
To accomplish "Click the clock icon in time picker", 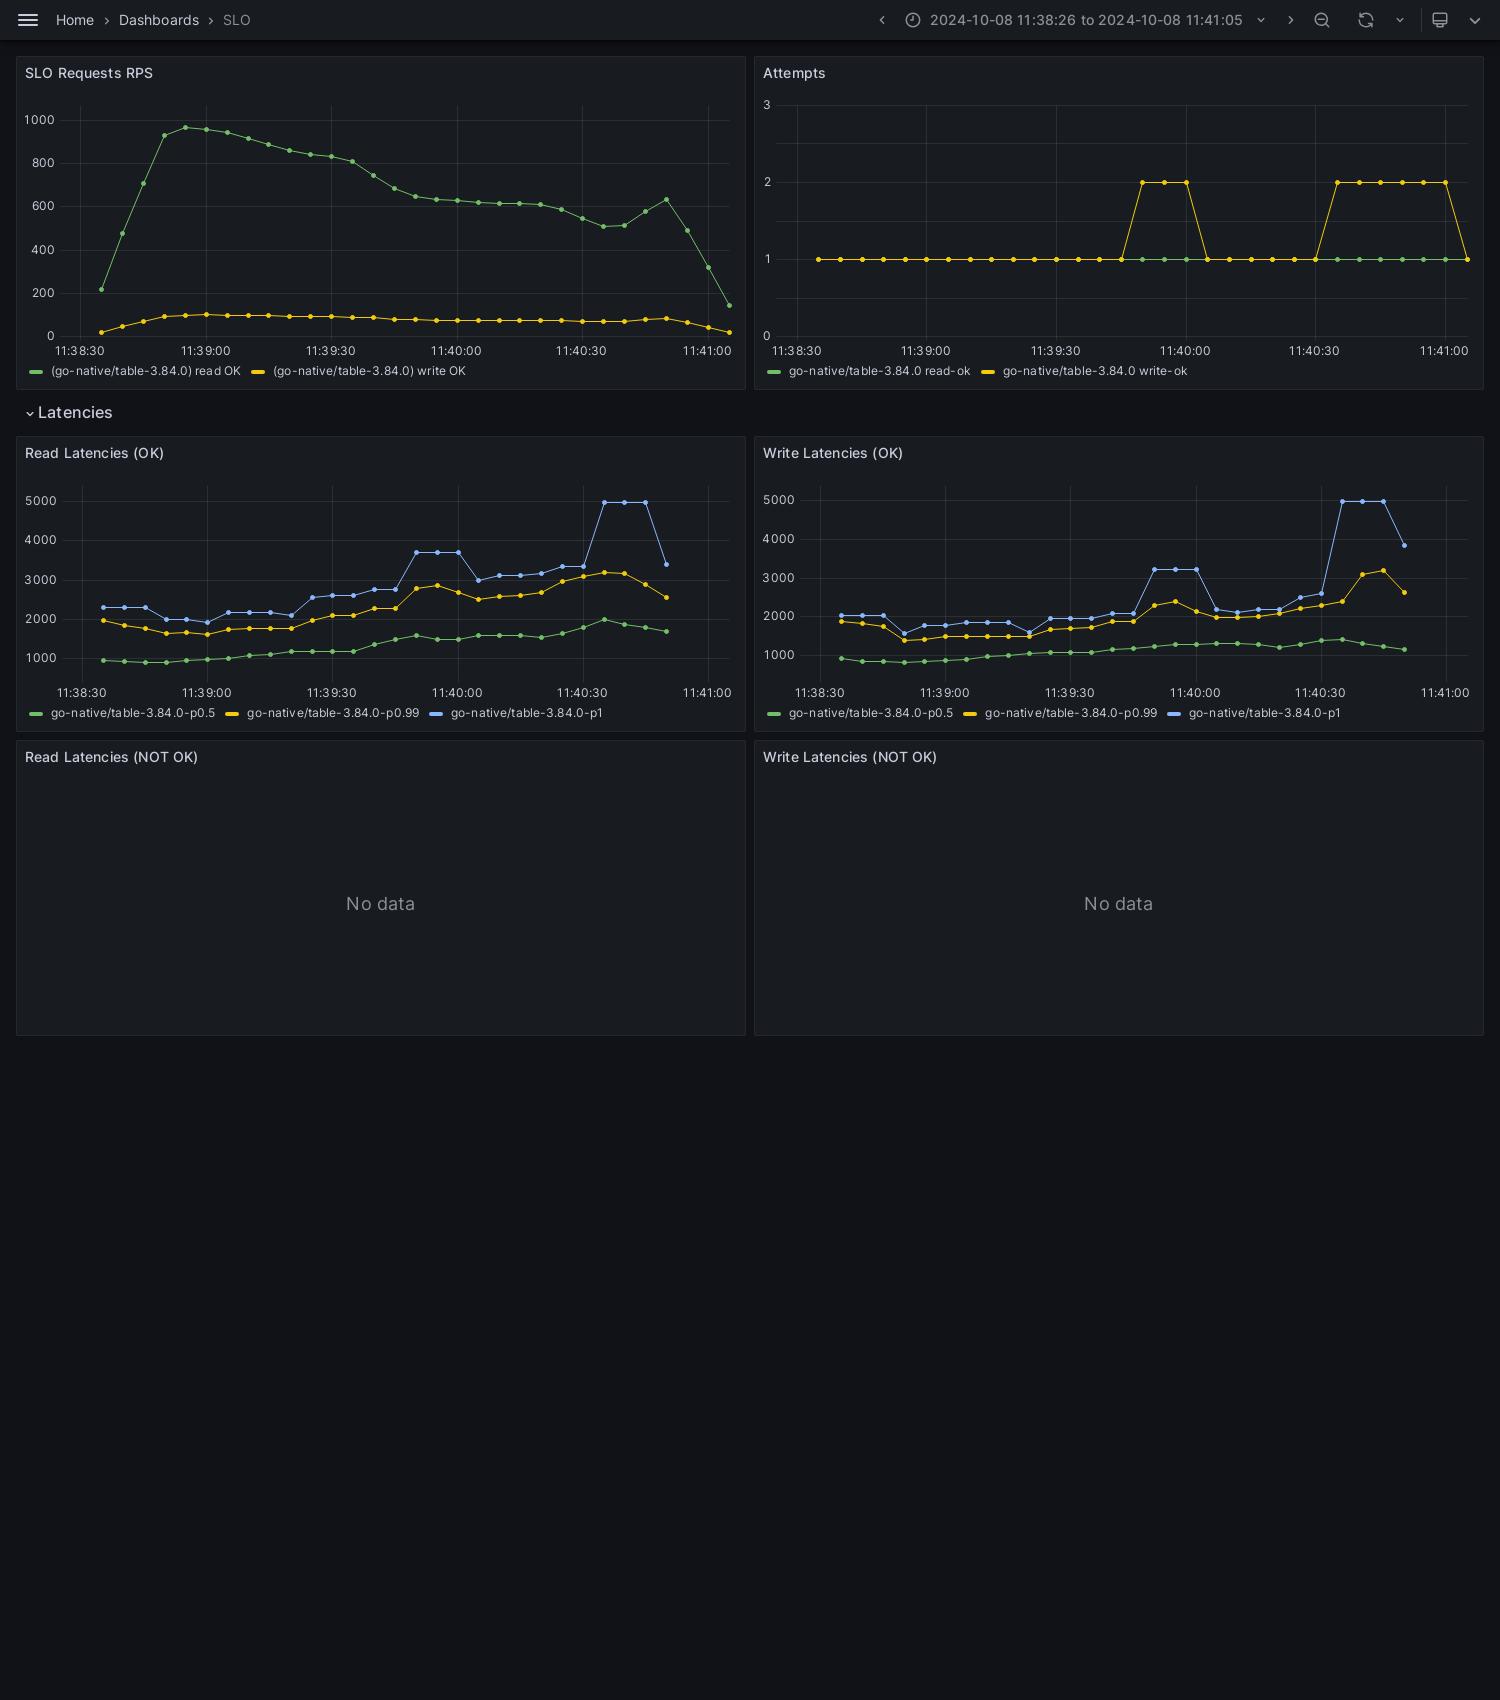I will tap(913, 20).
